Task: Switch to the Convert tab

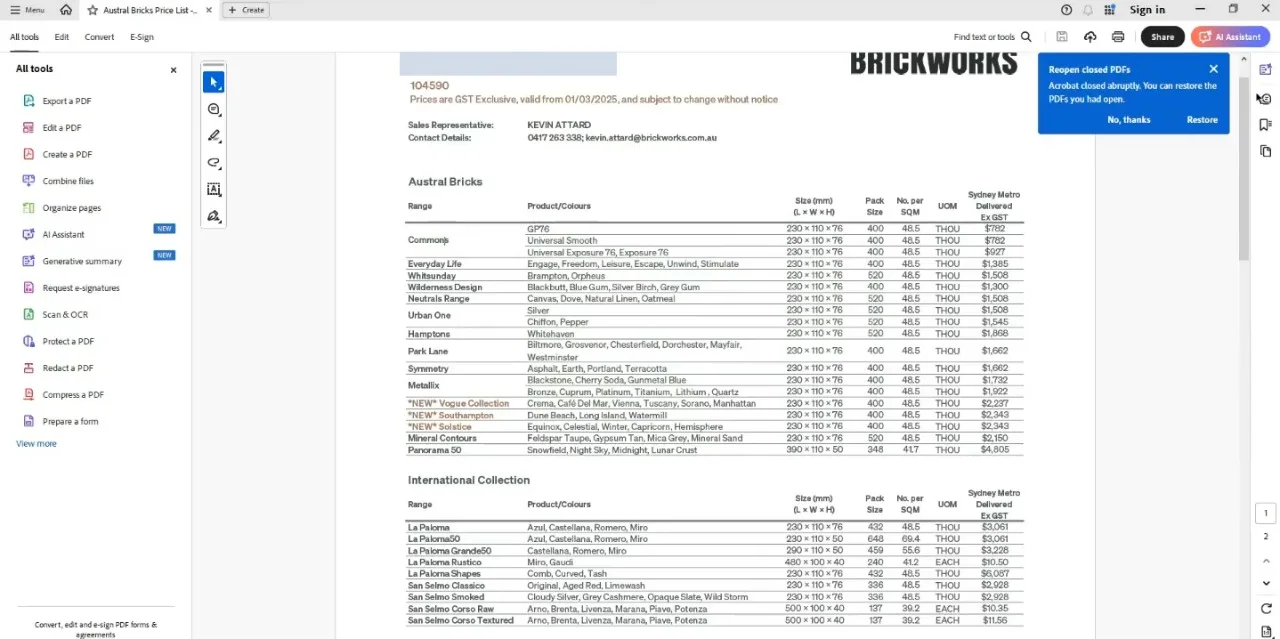Action: point(99,37)
